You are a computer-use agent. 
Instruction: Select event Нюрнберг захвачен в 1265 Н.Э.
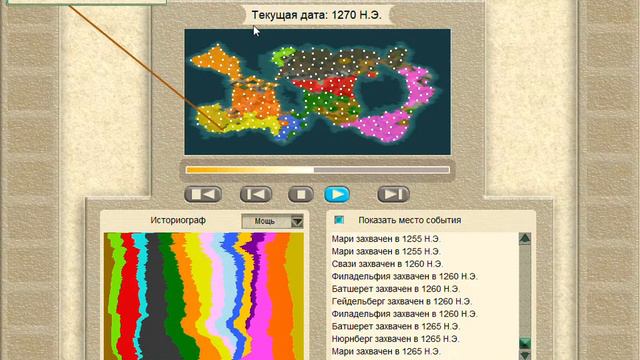click(396, 339)
